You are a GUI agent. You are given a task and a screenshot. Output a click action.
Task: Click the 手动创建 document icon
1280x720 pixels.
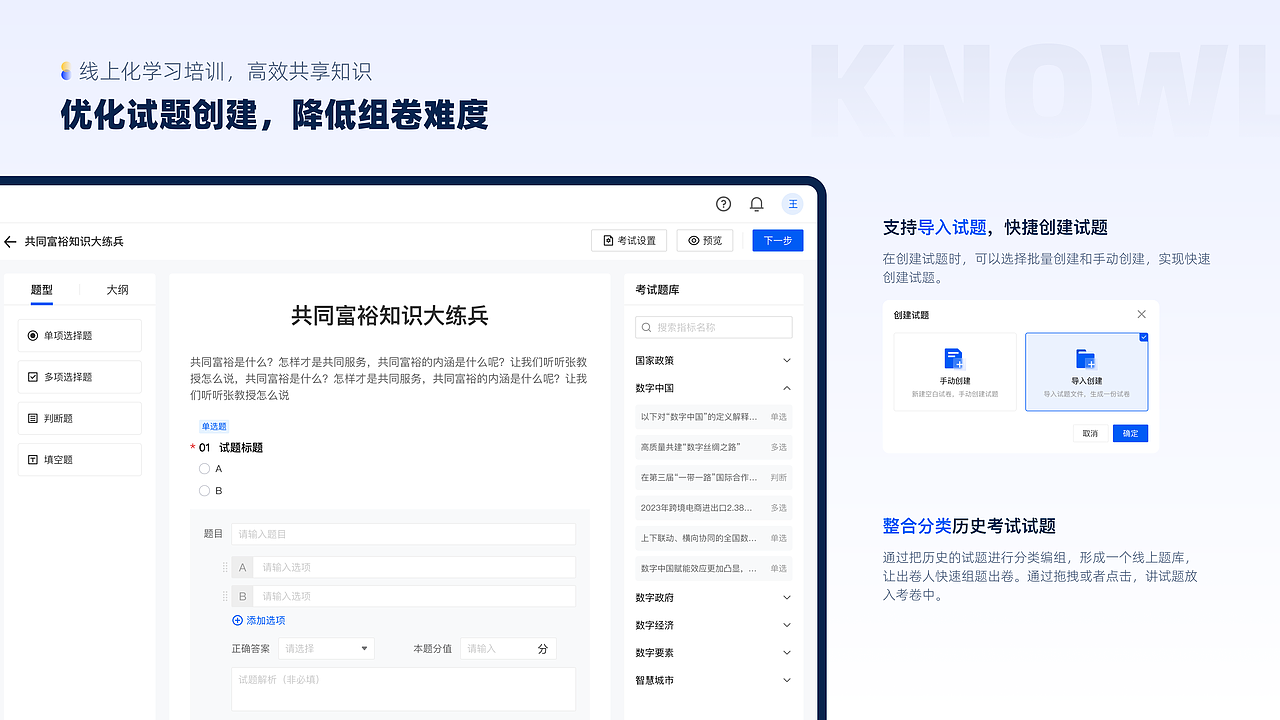click(954, 359)
